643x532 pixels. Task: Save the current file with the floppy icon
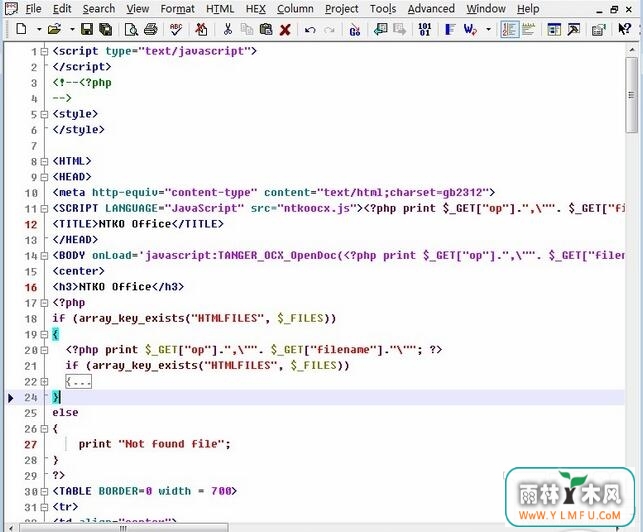[87, 29]
